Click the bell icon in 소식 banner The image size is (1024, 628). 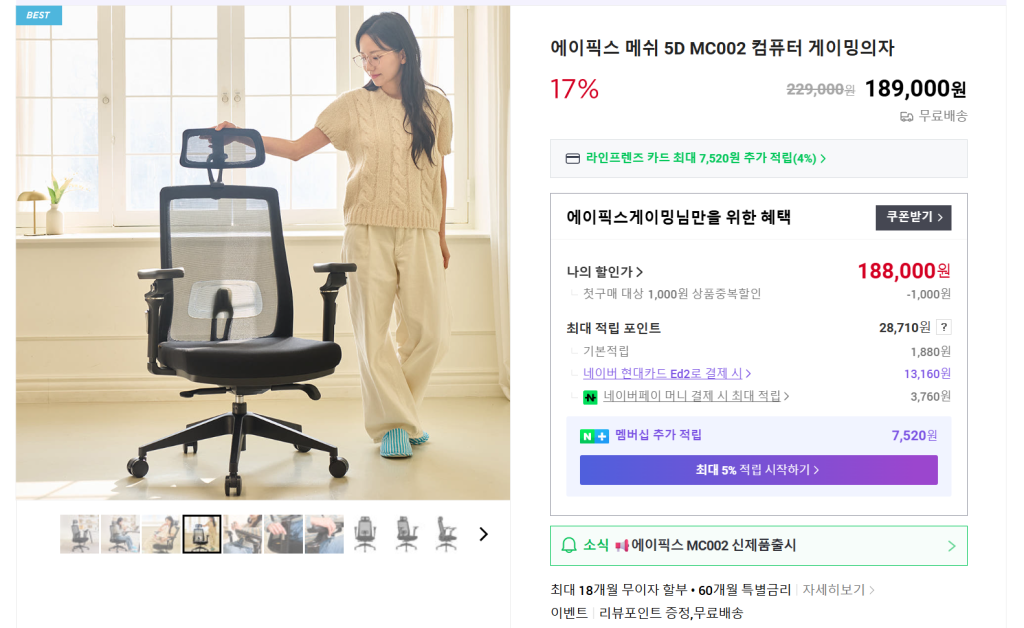(x=569, y=545)
